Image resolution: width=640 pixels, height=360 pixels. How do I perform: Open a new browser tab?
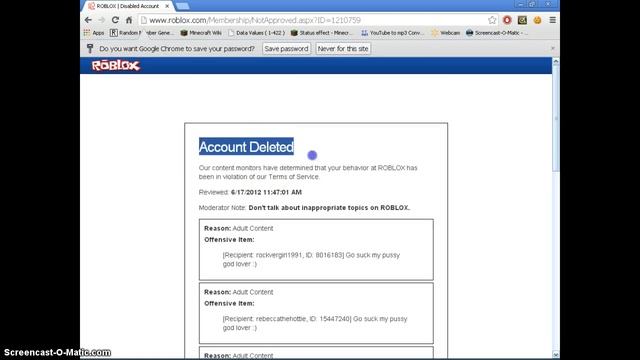point(182,6)
